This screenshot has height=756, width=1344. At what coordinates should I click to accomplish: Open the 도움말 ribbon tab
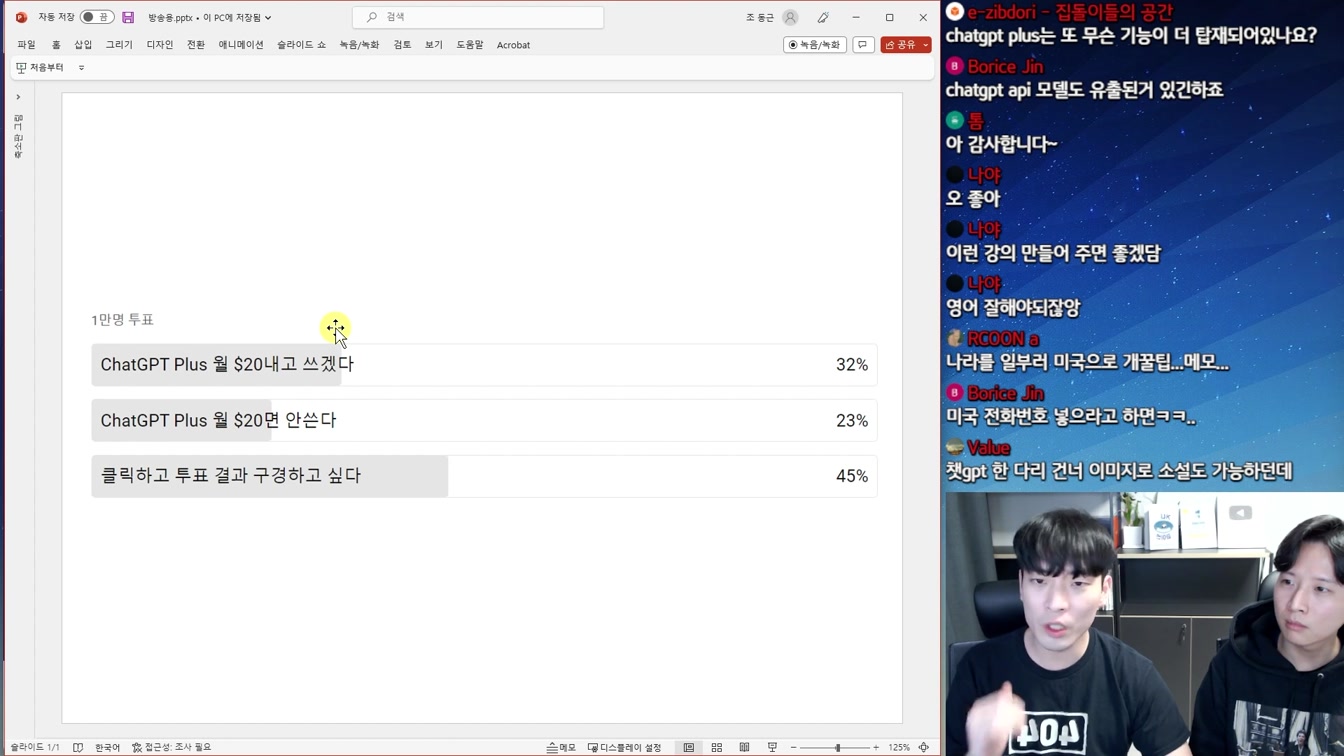click(x=470, y=45)
